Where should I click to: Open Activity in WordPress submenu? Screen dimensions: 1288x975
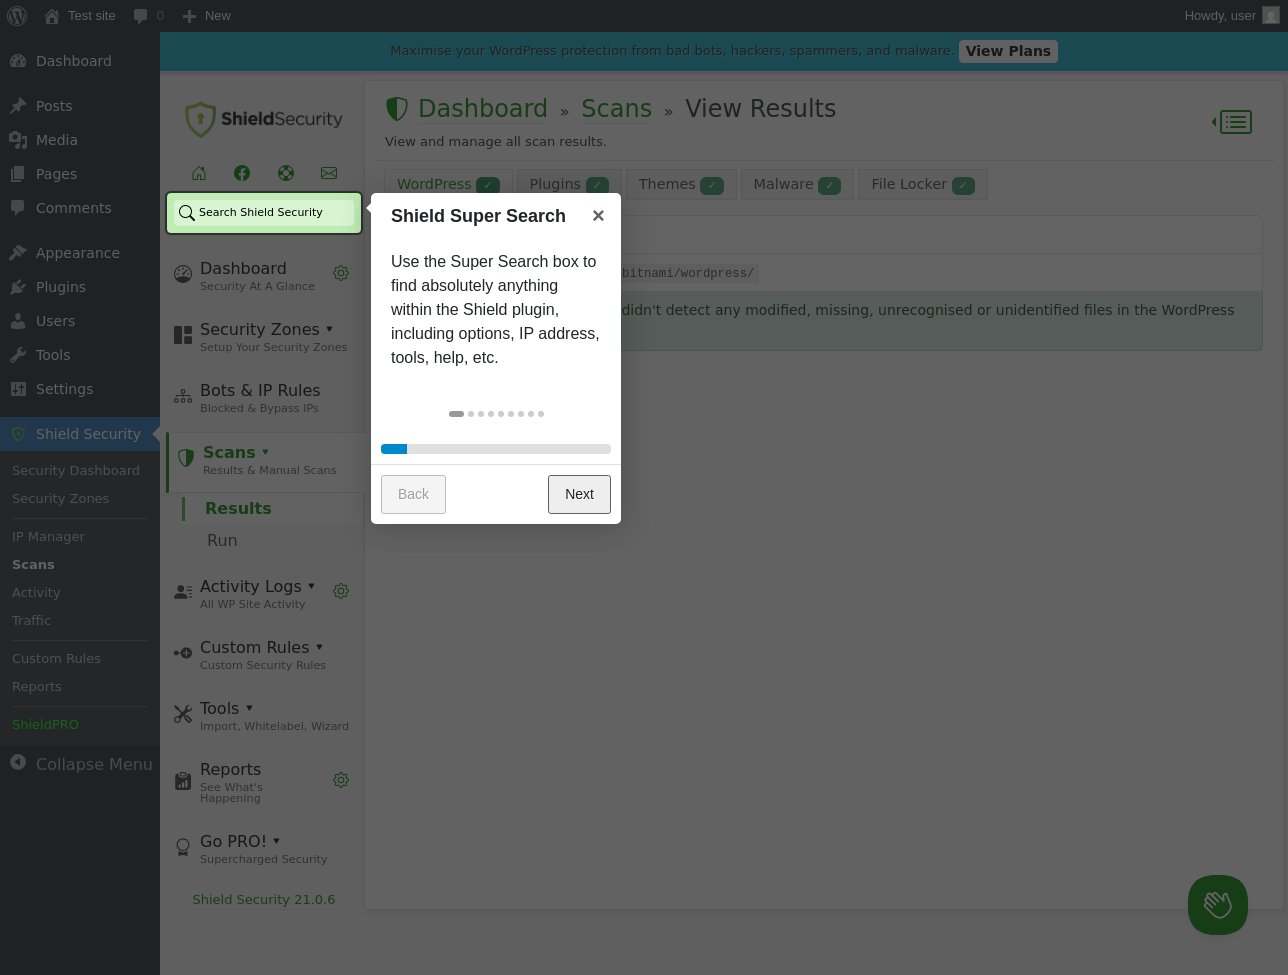point(36,593)
